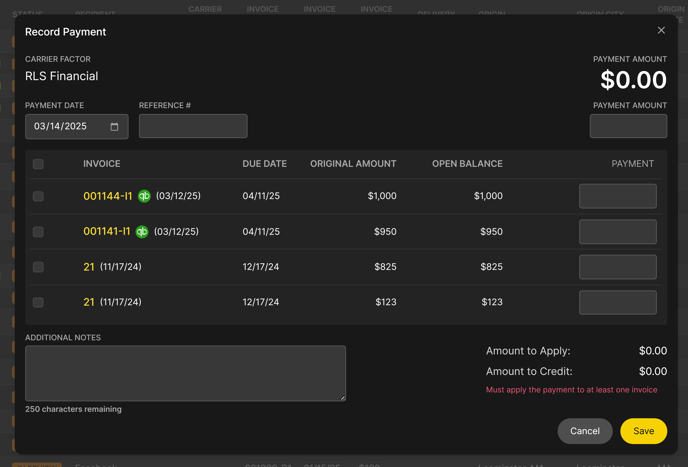The width and height of the screenshot is (688, 467).
Task: Close the Record Payment dialog with X
Action: click(x=661, y=31)
